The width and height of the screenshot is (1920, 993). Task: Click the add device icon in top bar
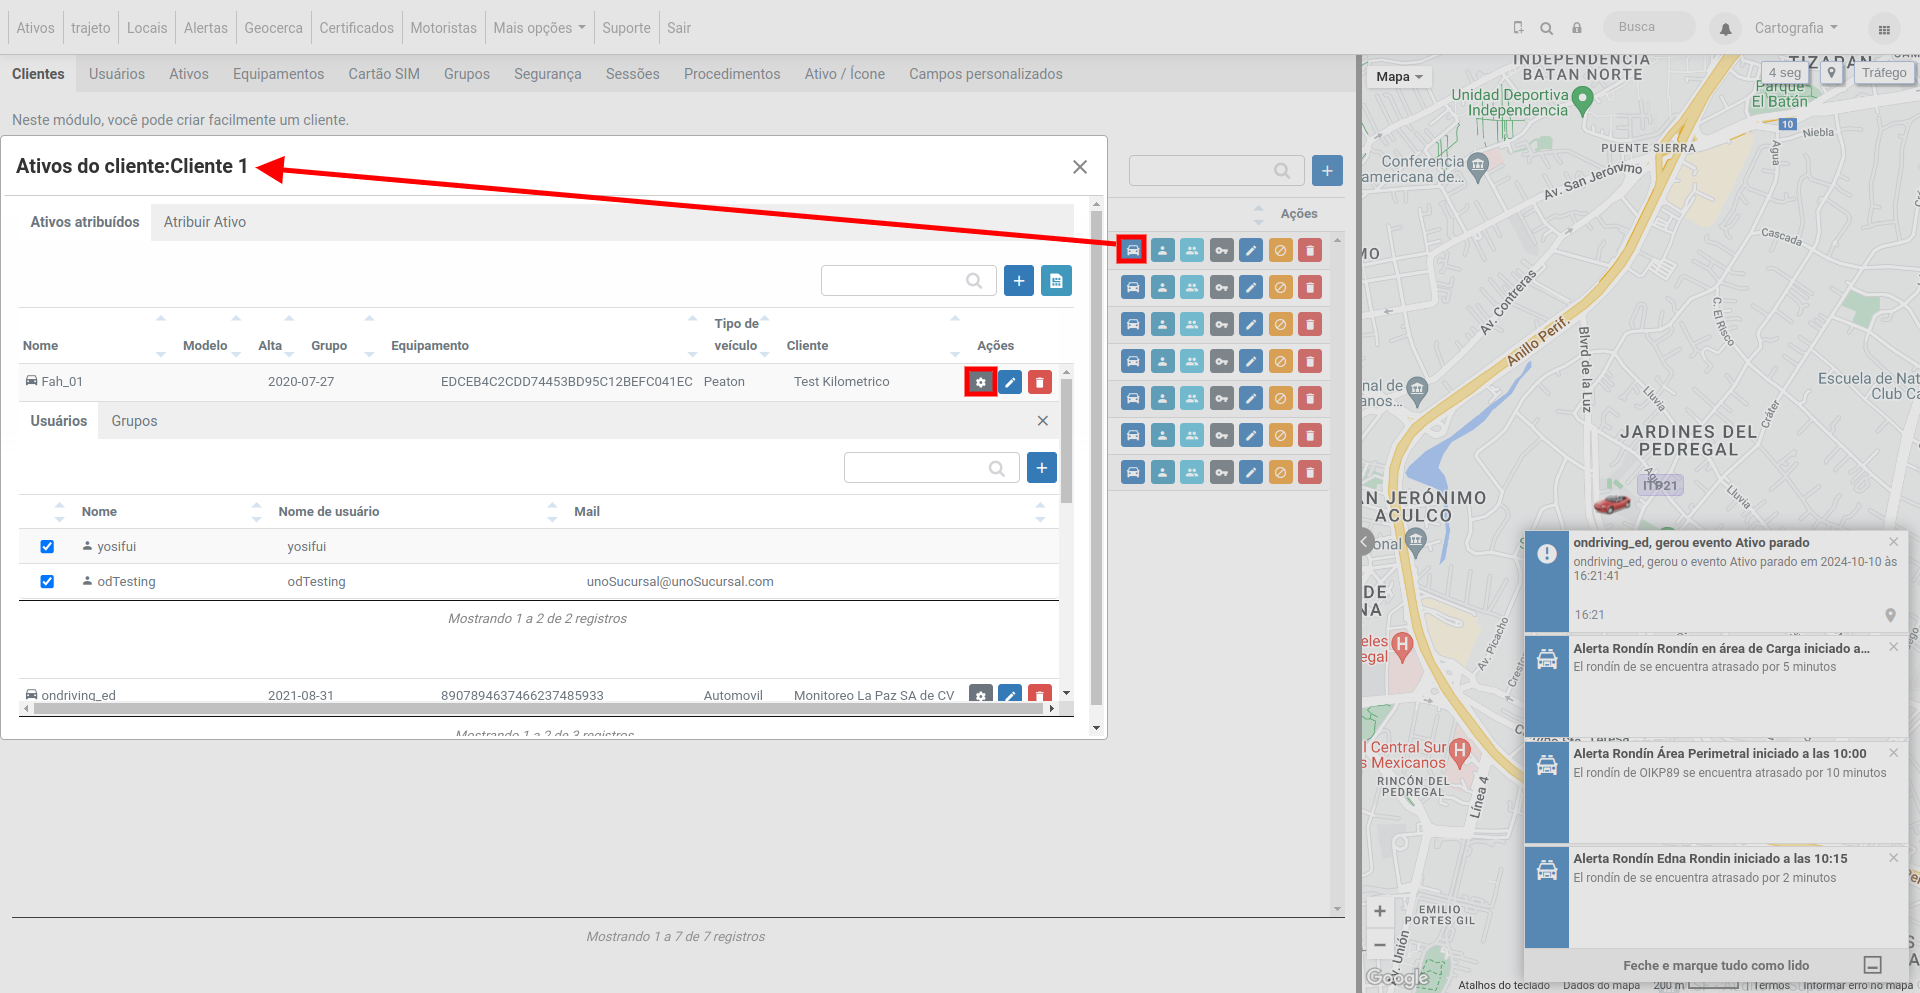tap(1518, 28)
